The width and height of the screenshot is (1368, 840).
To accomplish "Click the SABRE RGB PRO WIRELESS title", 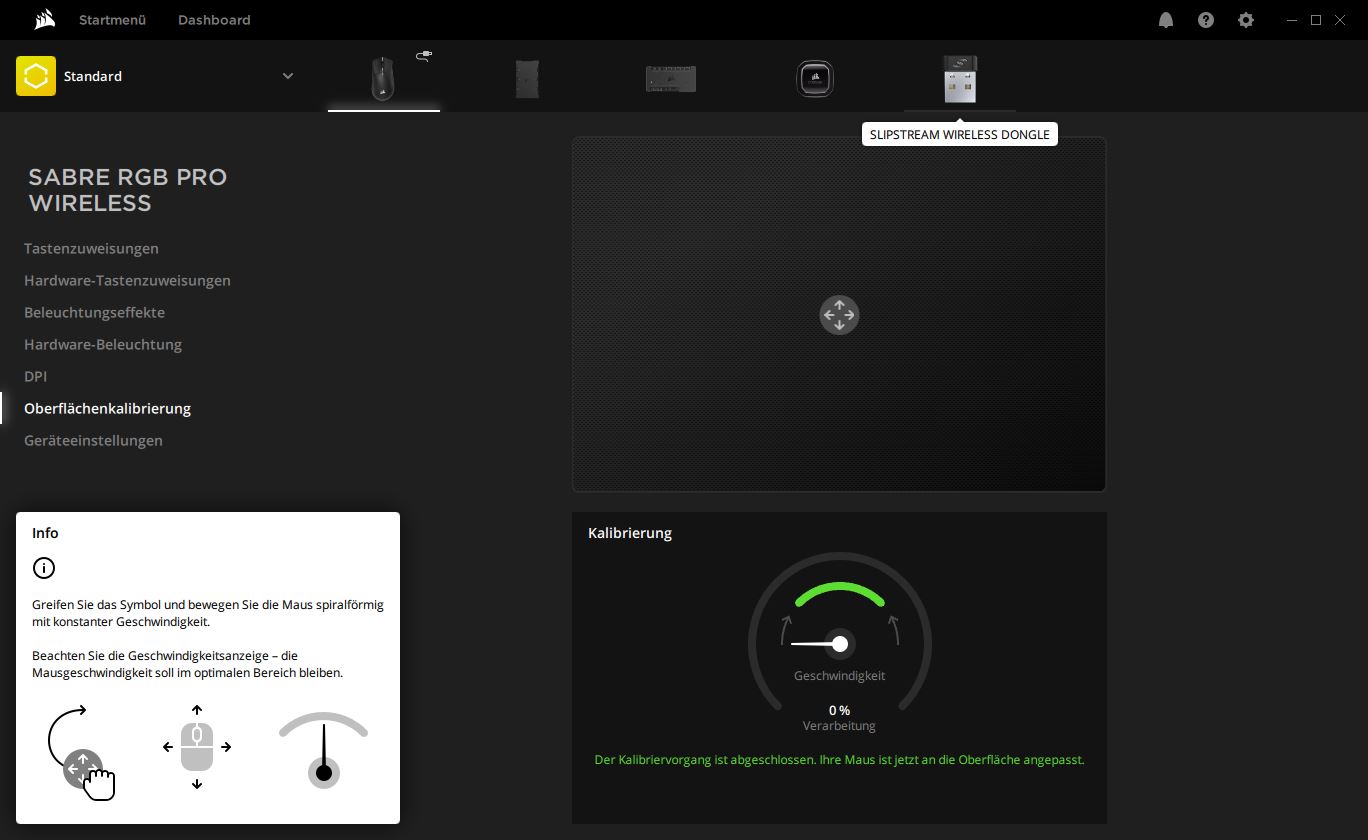I will 128,190.
